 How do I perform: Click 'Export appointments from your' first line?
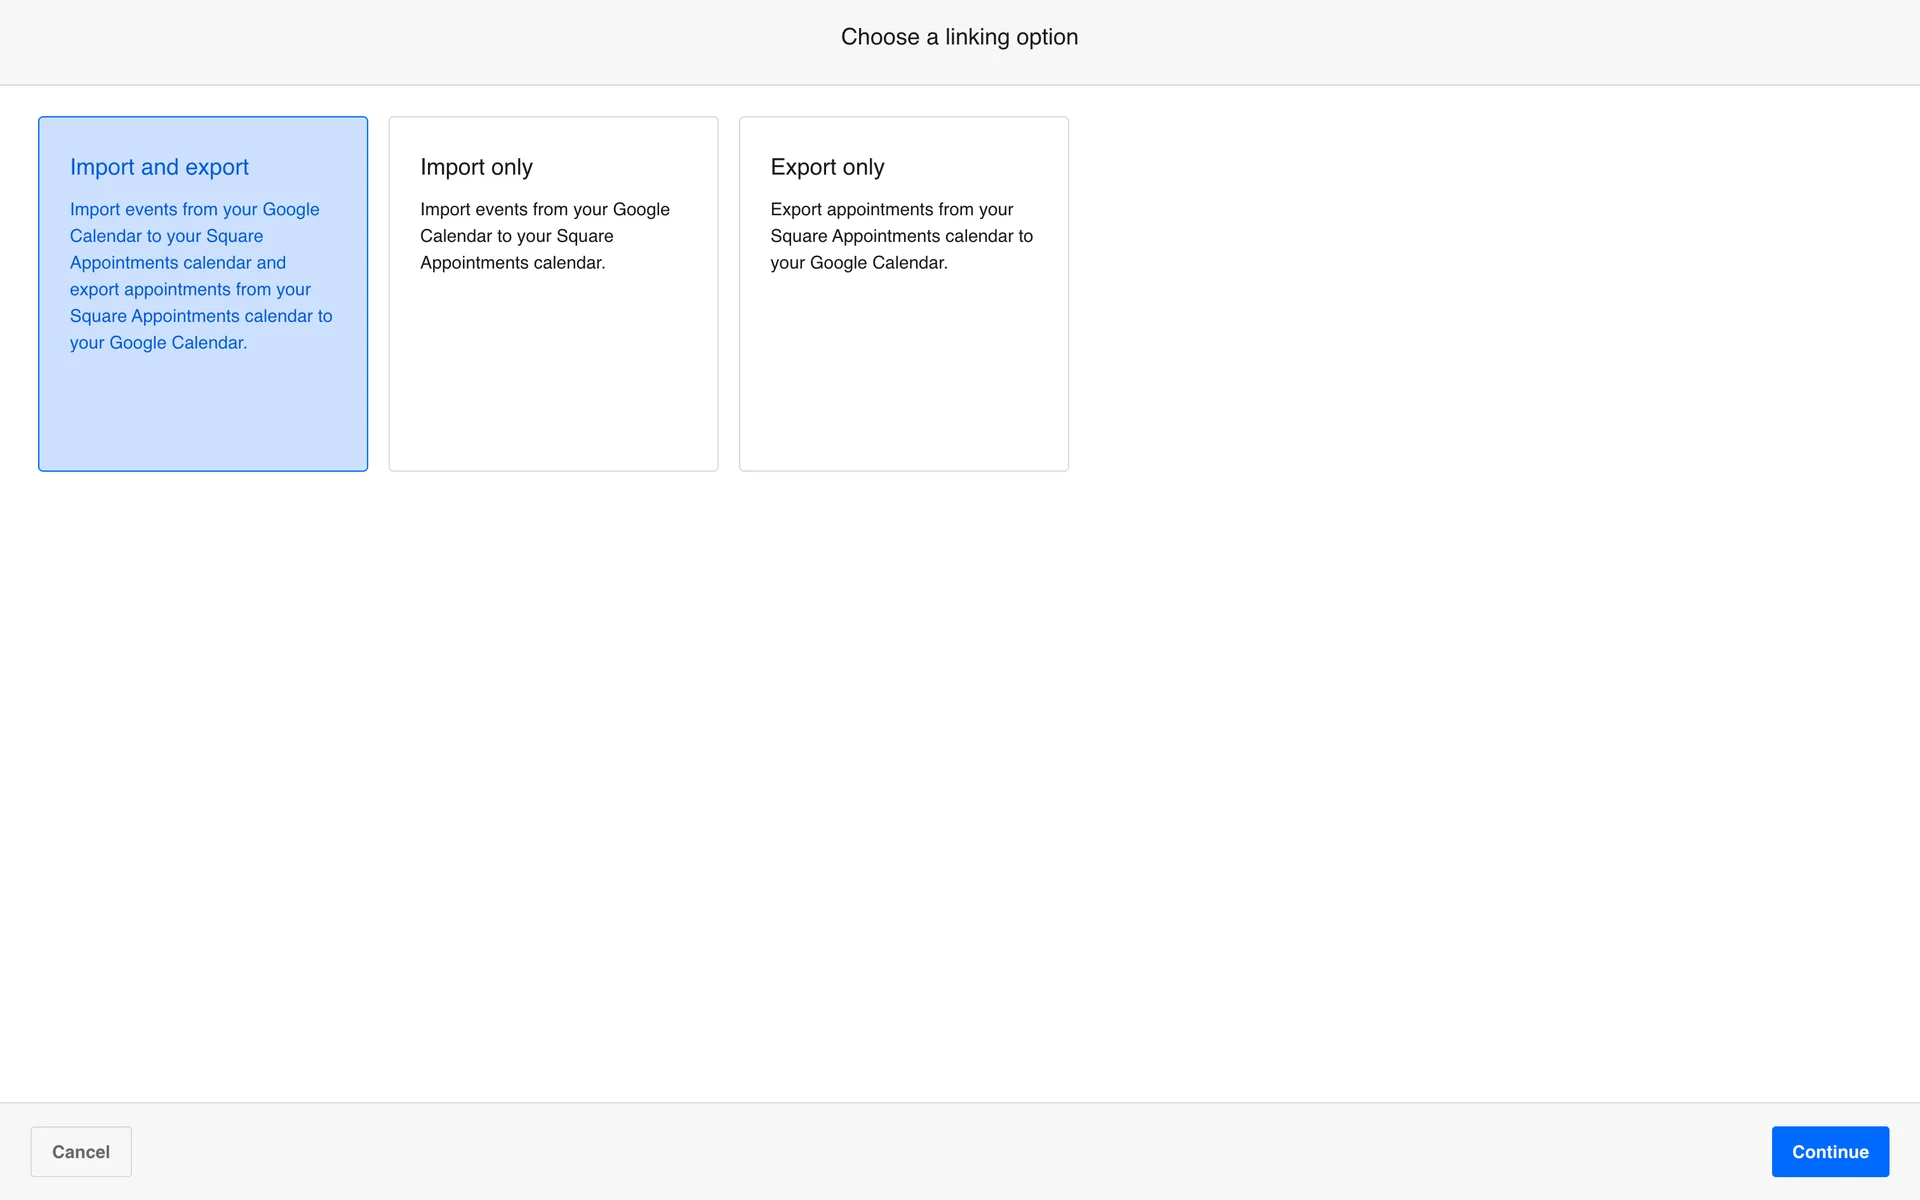(x=891, y=209)
